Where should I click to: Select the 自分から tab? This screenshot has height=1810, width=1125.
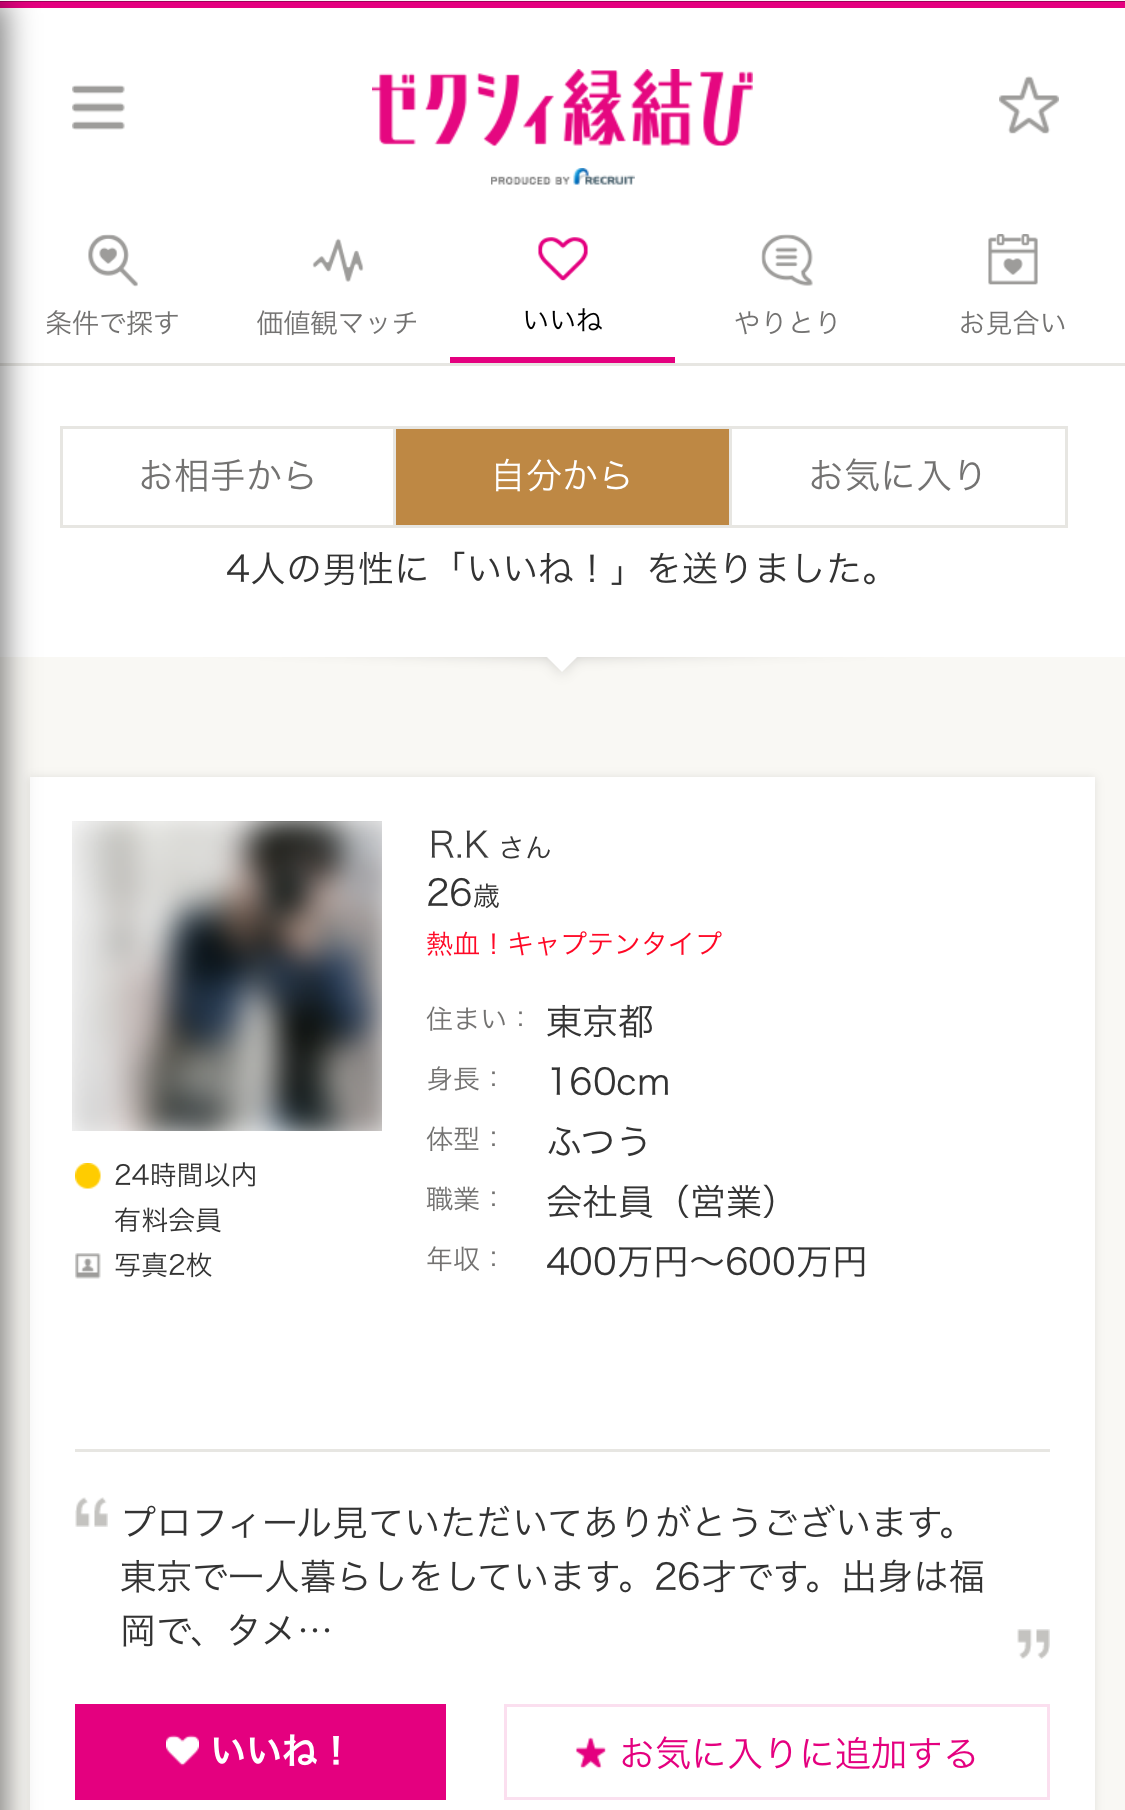click(x=562, y=476)
